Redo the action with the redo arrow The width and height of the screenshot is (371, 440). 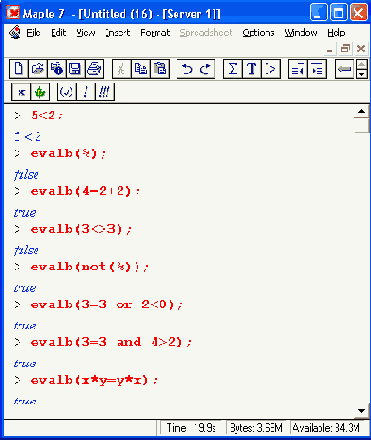click(x=205, y=69)
